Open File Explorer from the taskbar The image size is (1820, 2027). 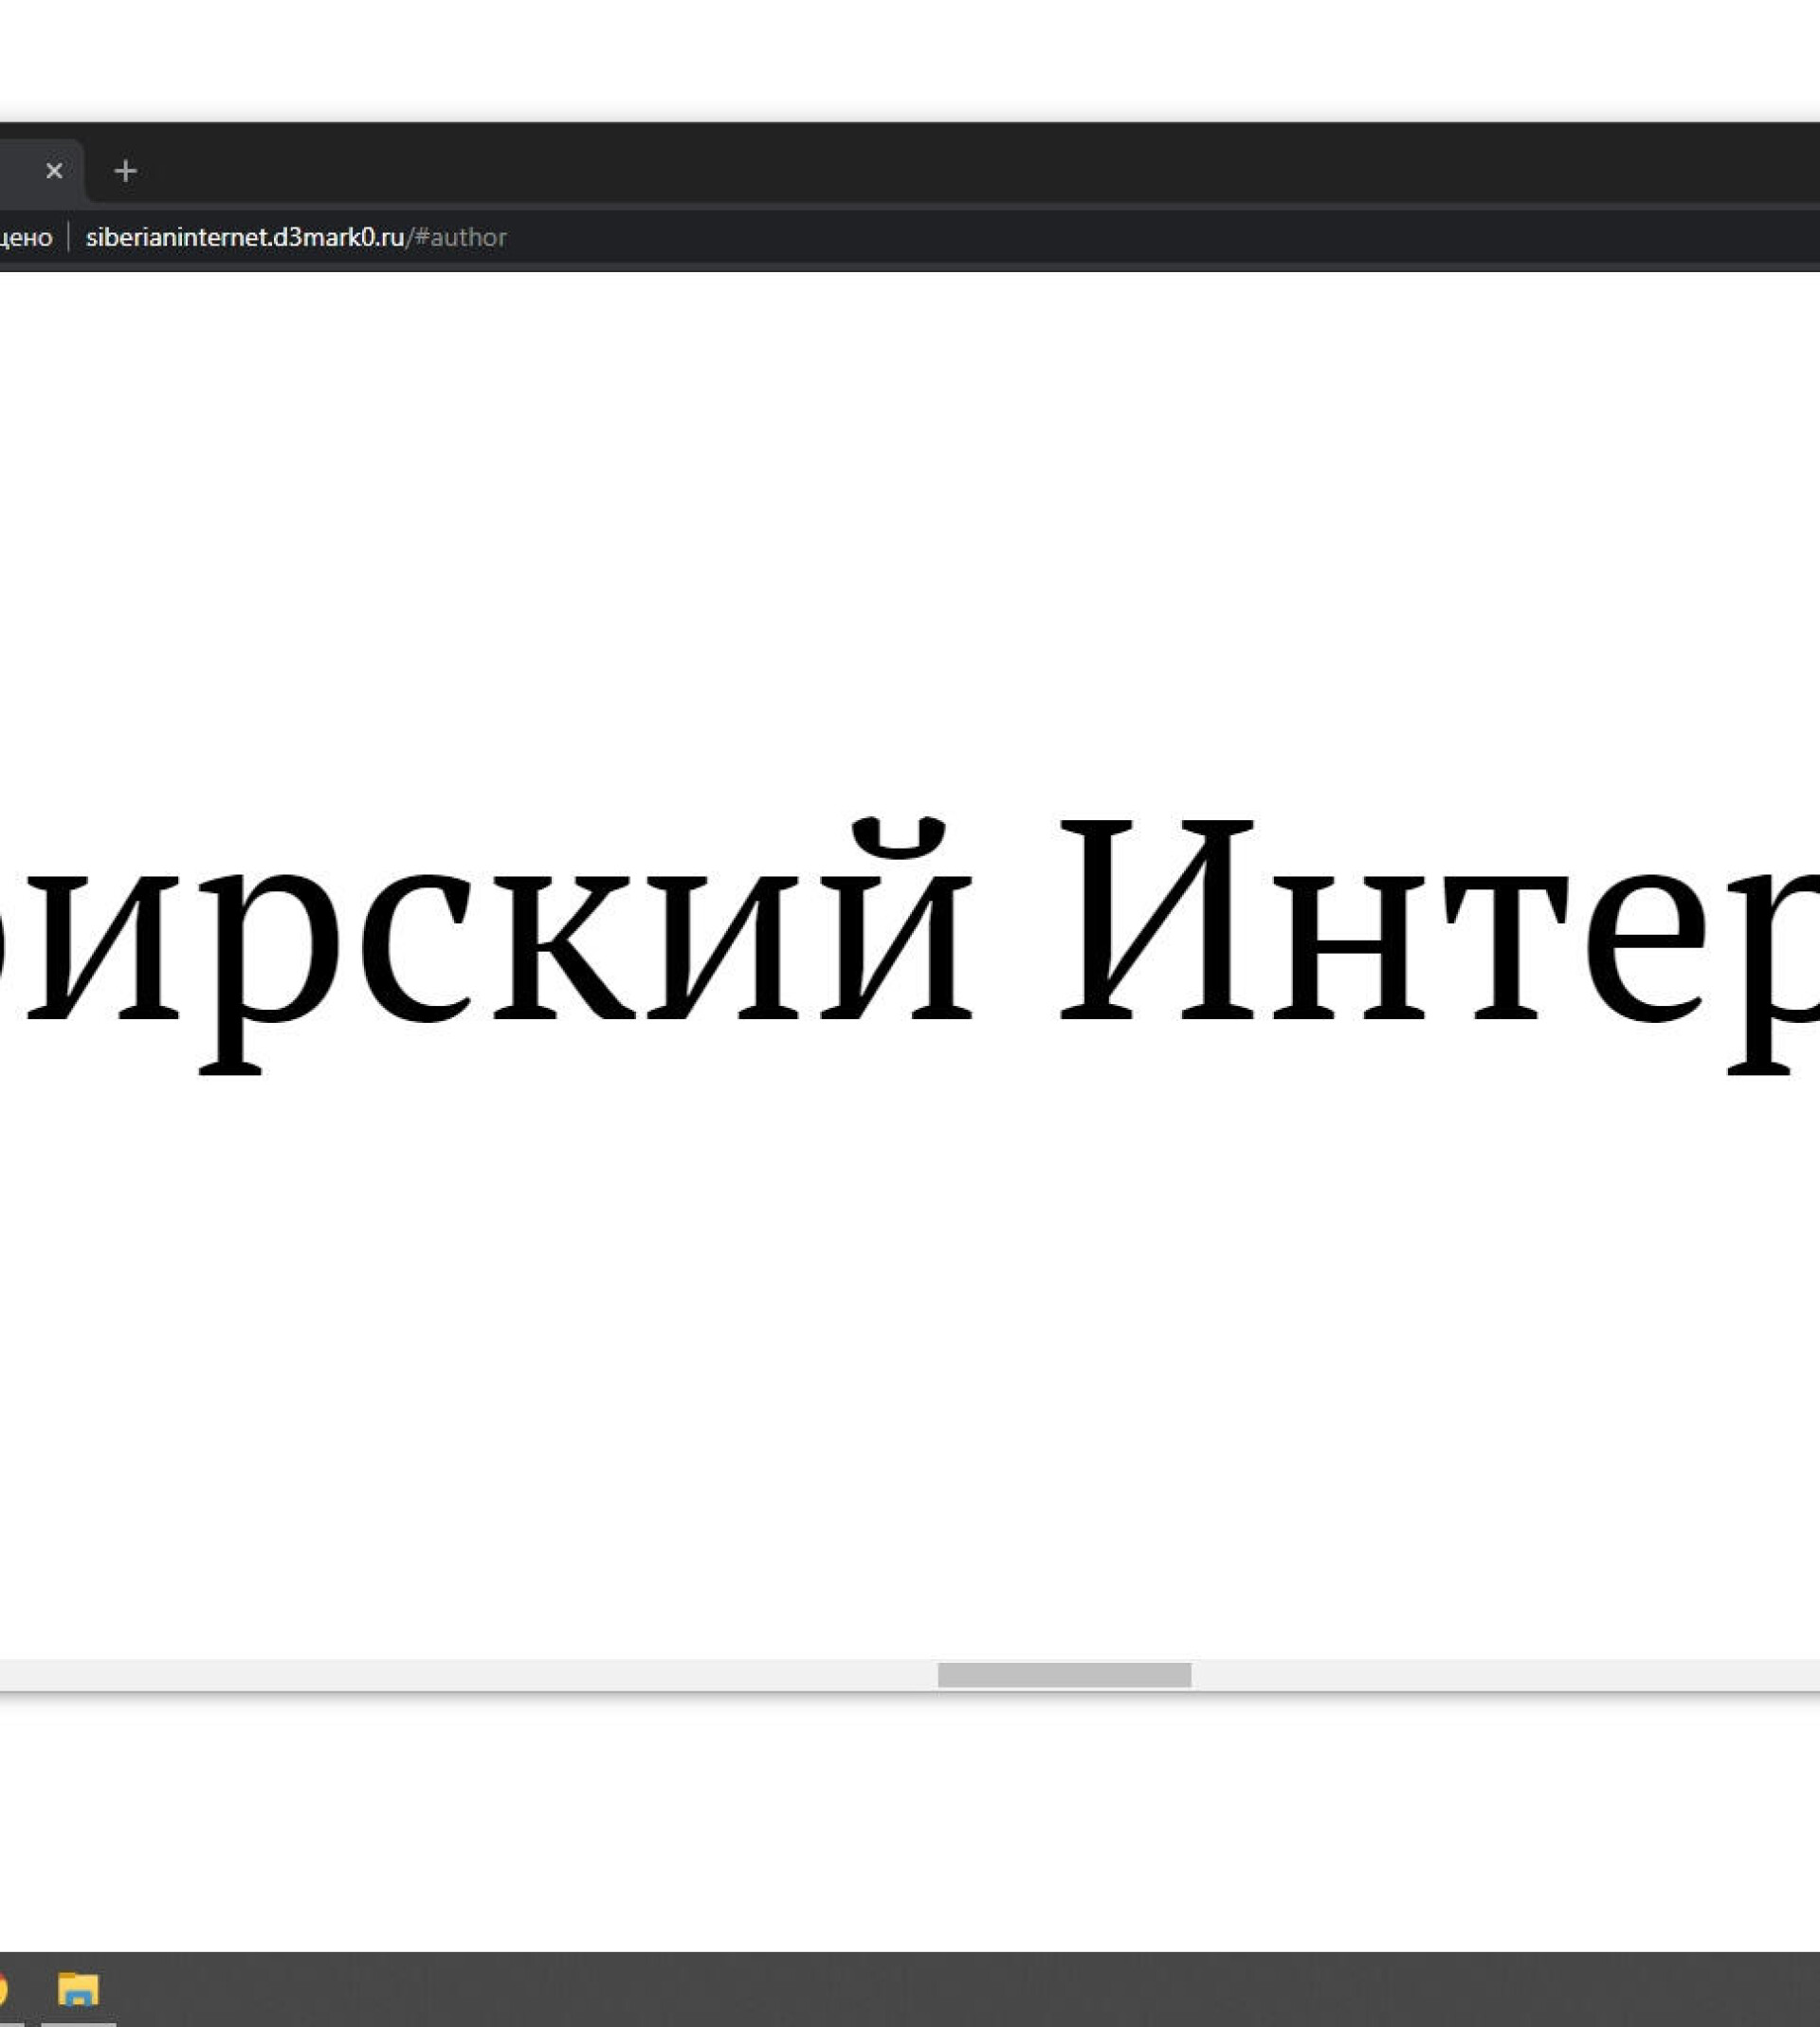pyautogui.click(x=78, y=1989)
